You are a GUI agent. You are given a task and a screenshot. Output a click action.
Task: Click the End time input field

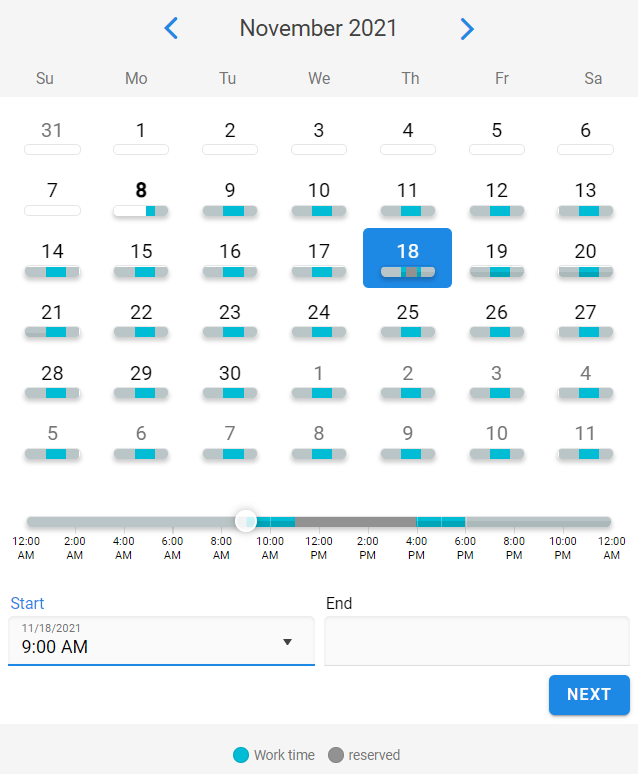pos(477,641)
